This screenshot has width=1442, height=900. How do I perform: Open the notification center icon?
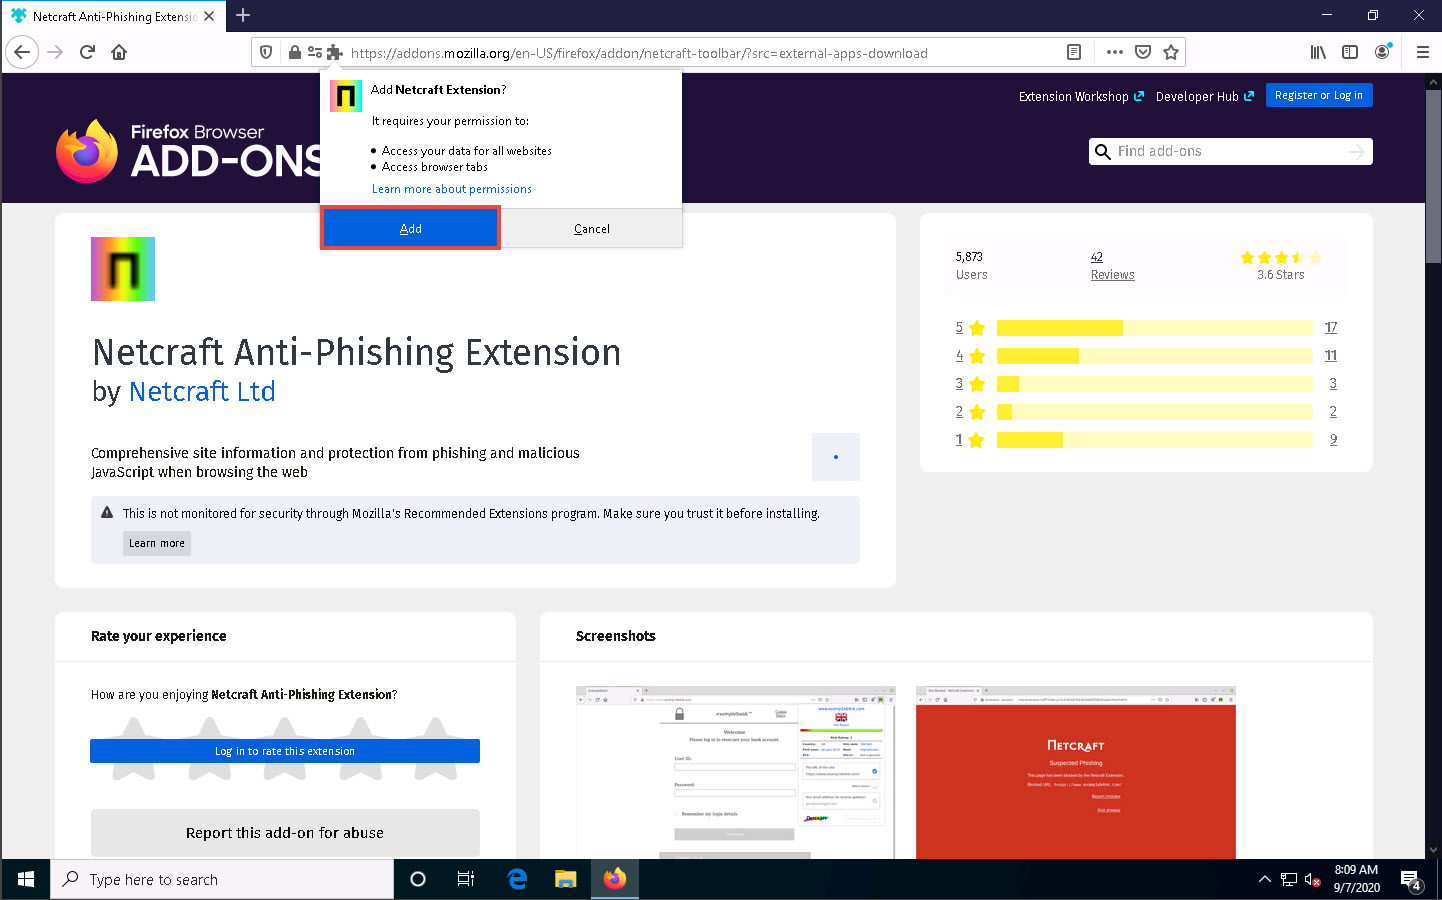(x=1412, y=880)
